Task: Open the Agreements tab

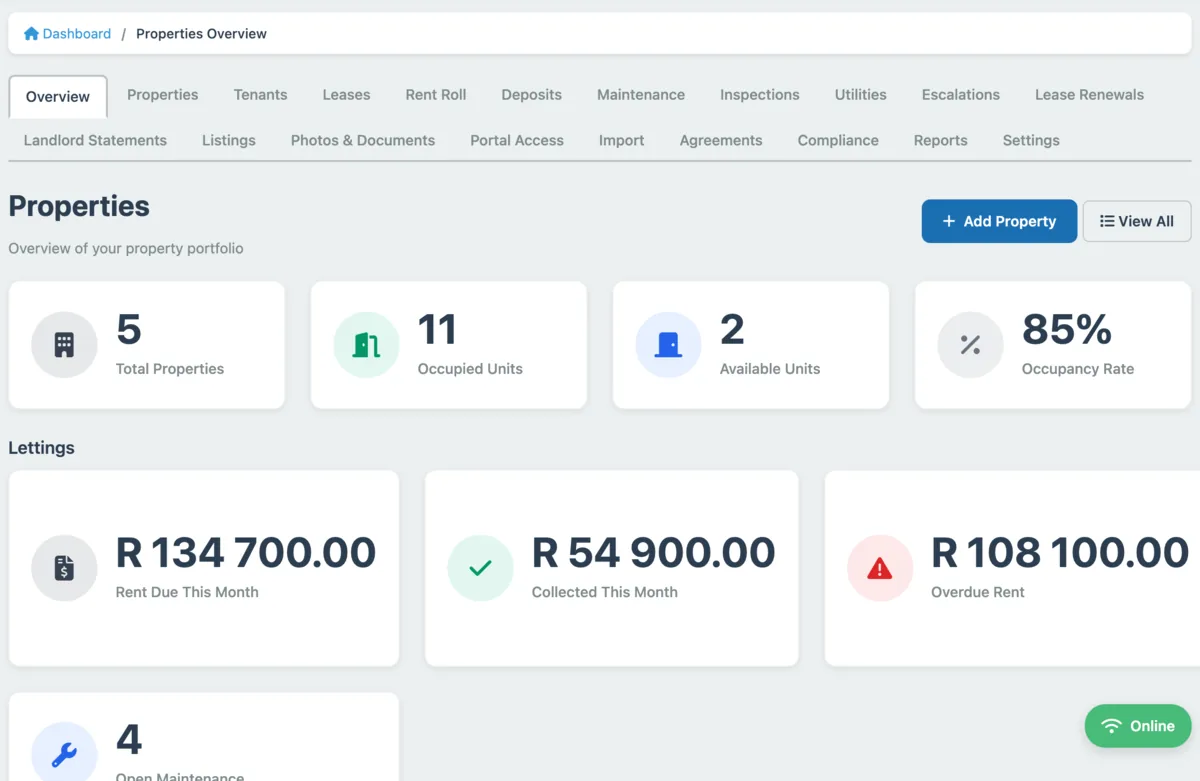Action: 721,141
